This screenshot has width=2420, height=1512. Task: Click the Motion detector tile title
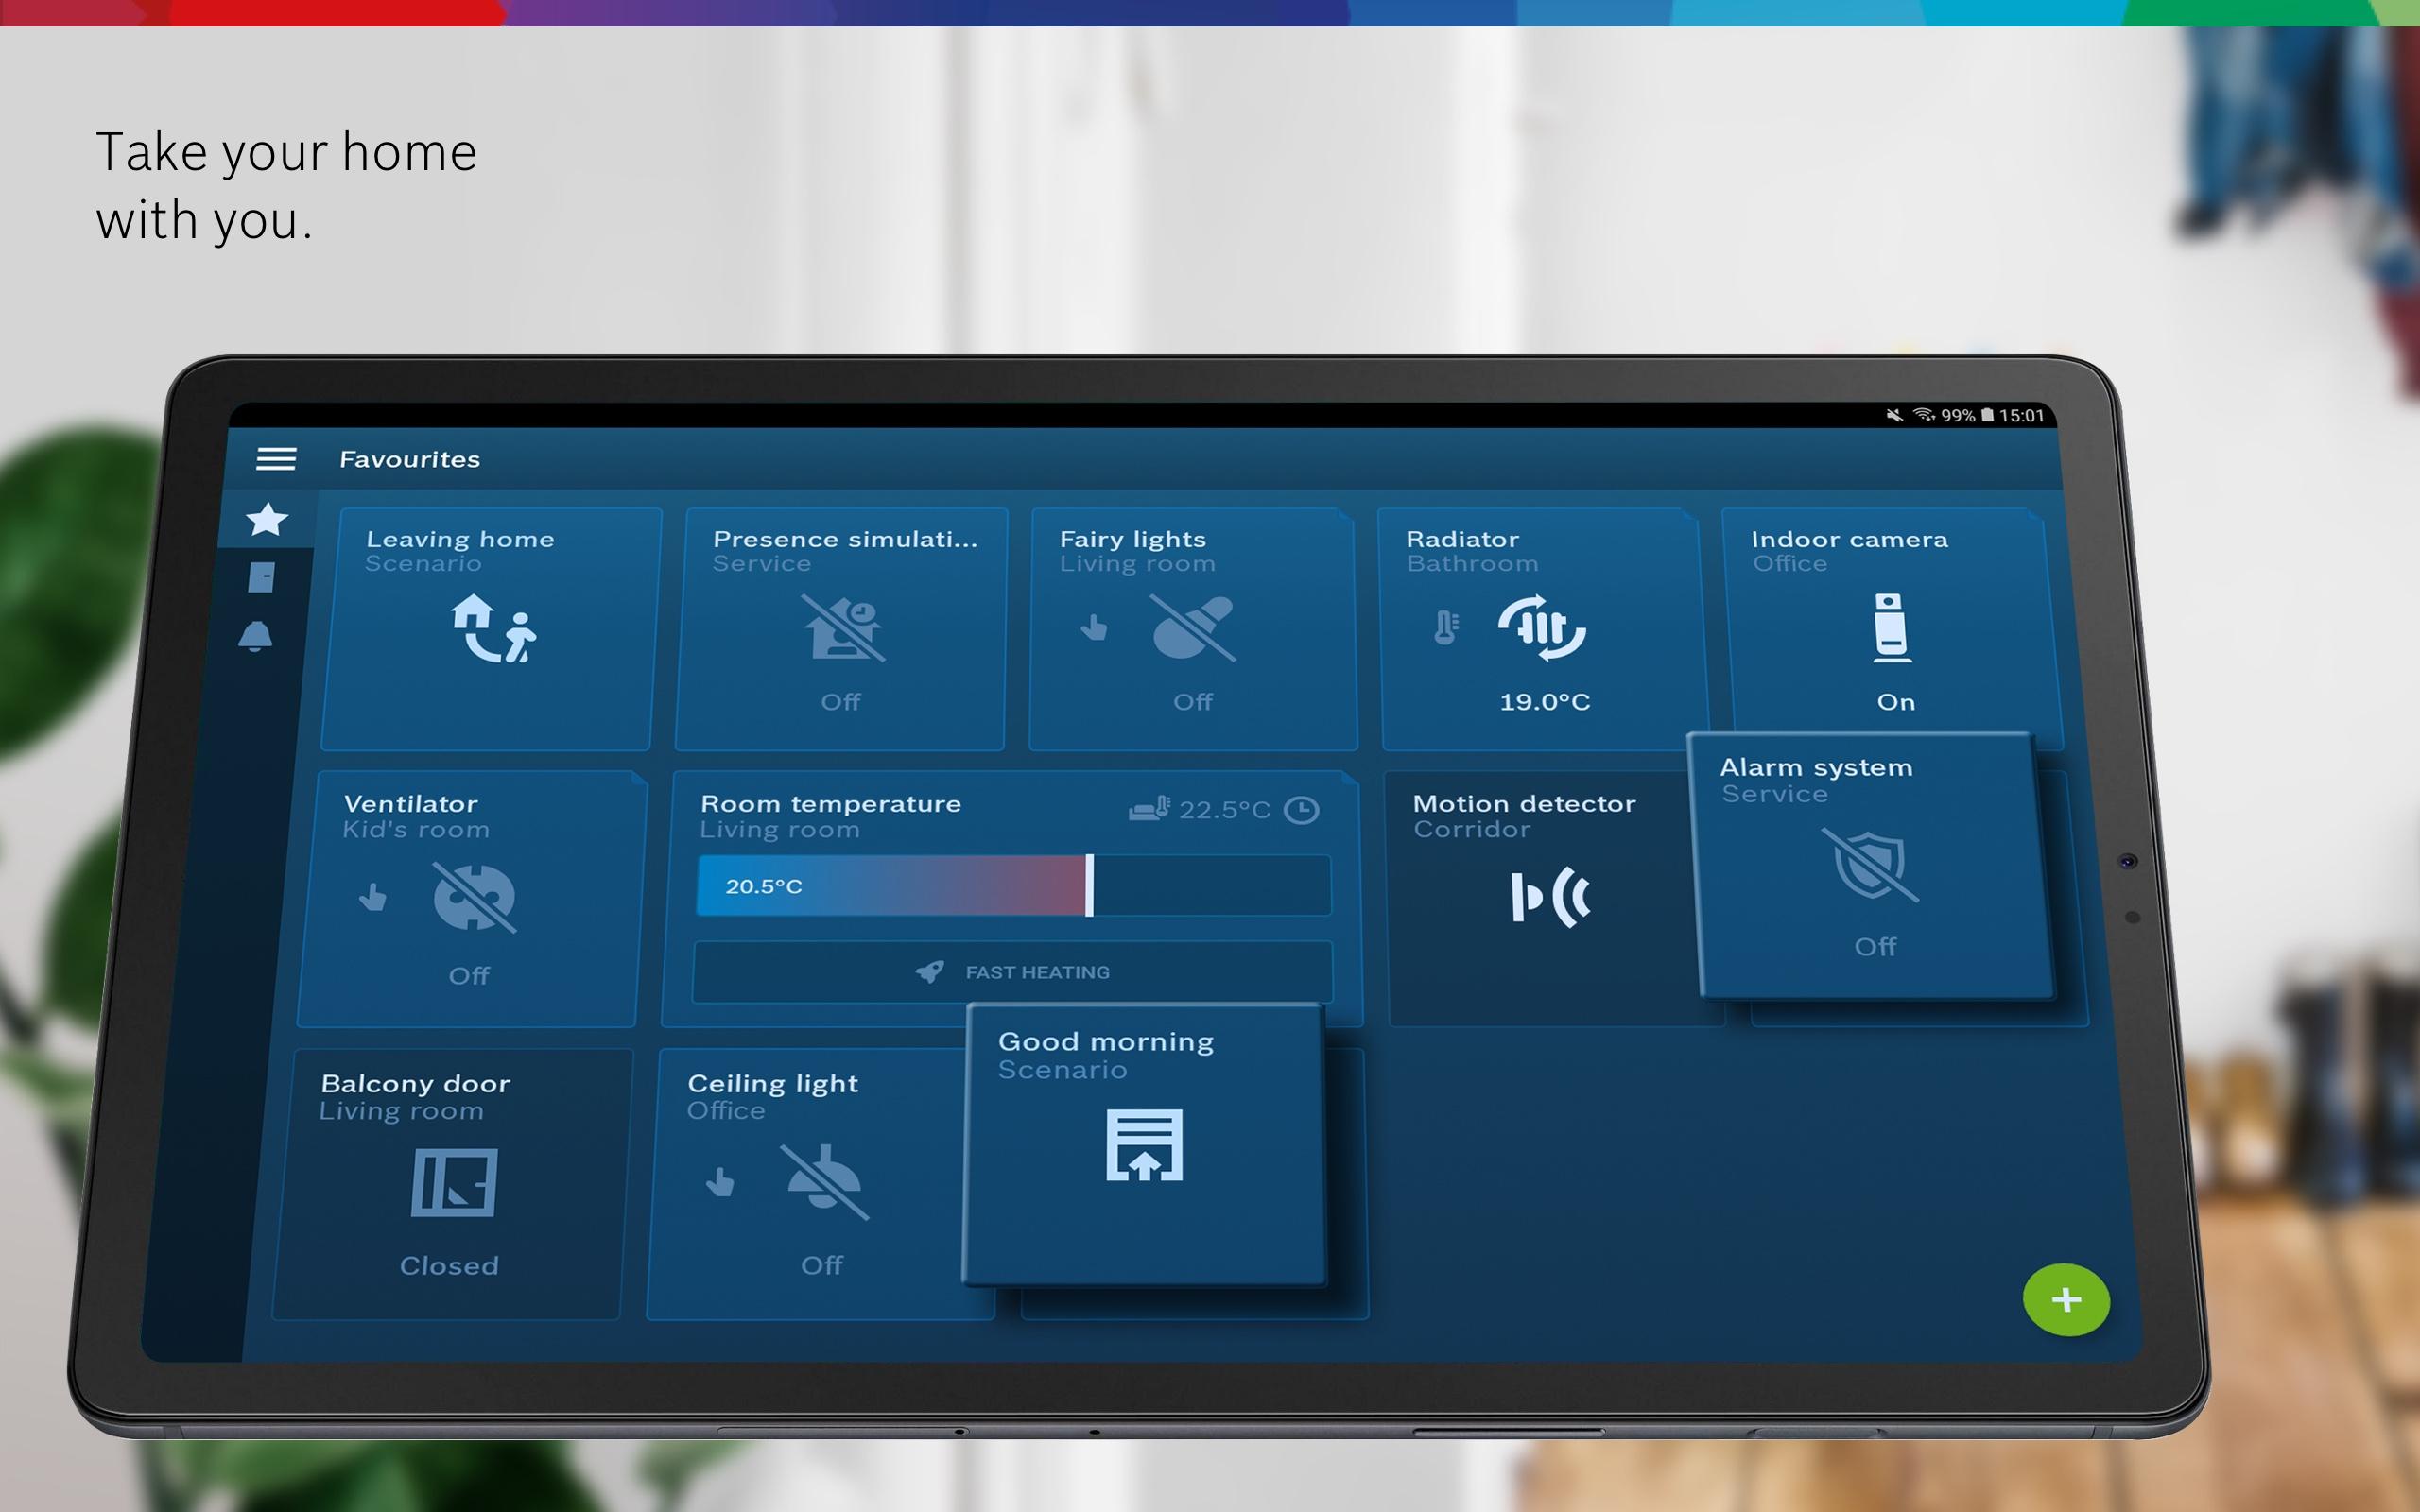1524,803
